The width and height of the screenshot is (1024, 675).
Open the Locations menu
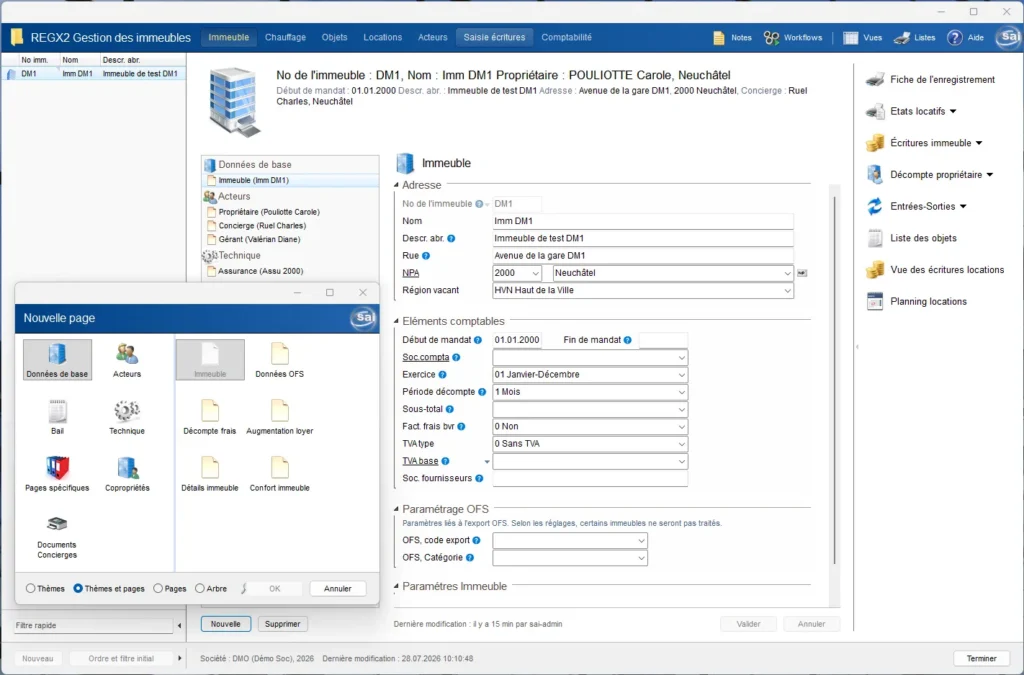tap(383, 37)
